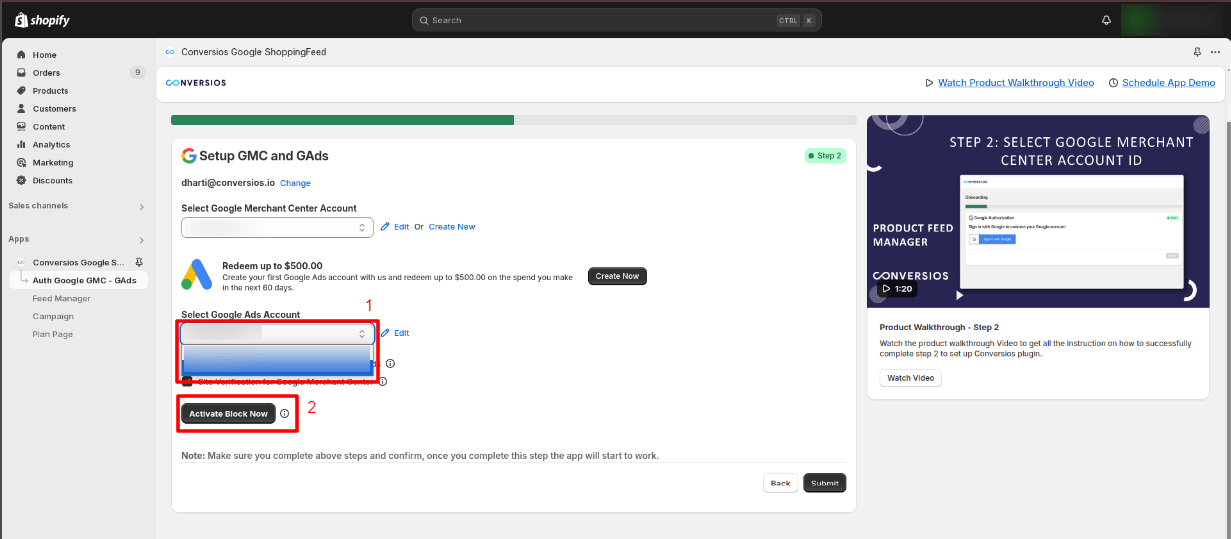Click the Activate Block Now button
The height and width of the screenshot is (539, 1231).
pos(228,414)
